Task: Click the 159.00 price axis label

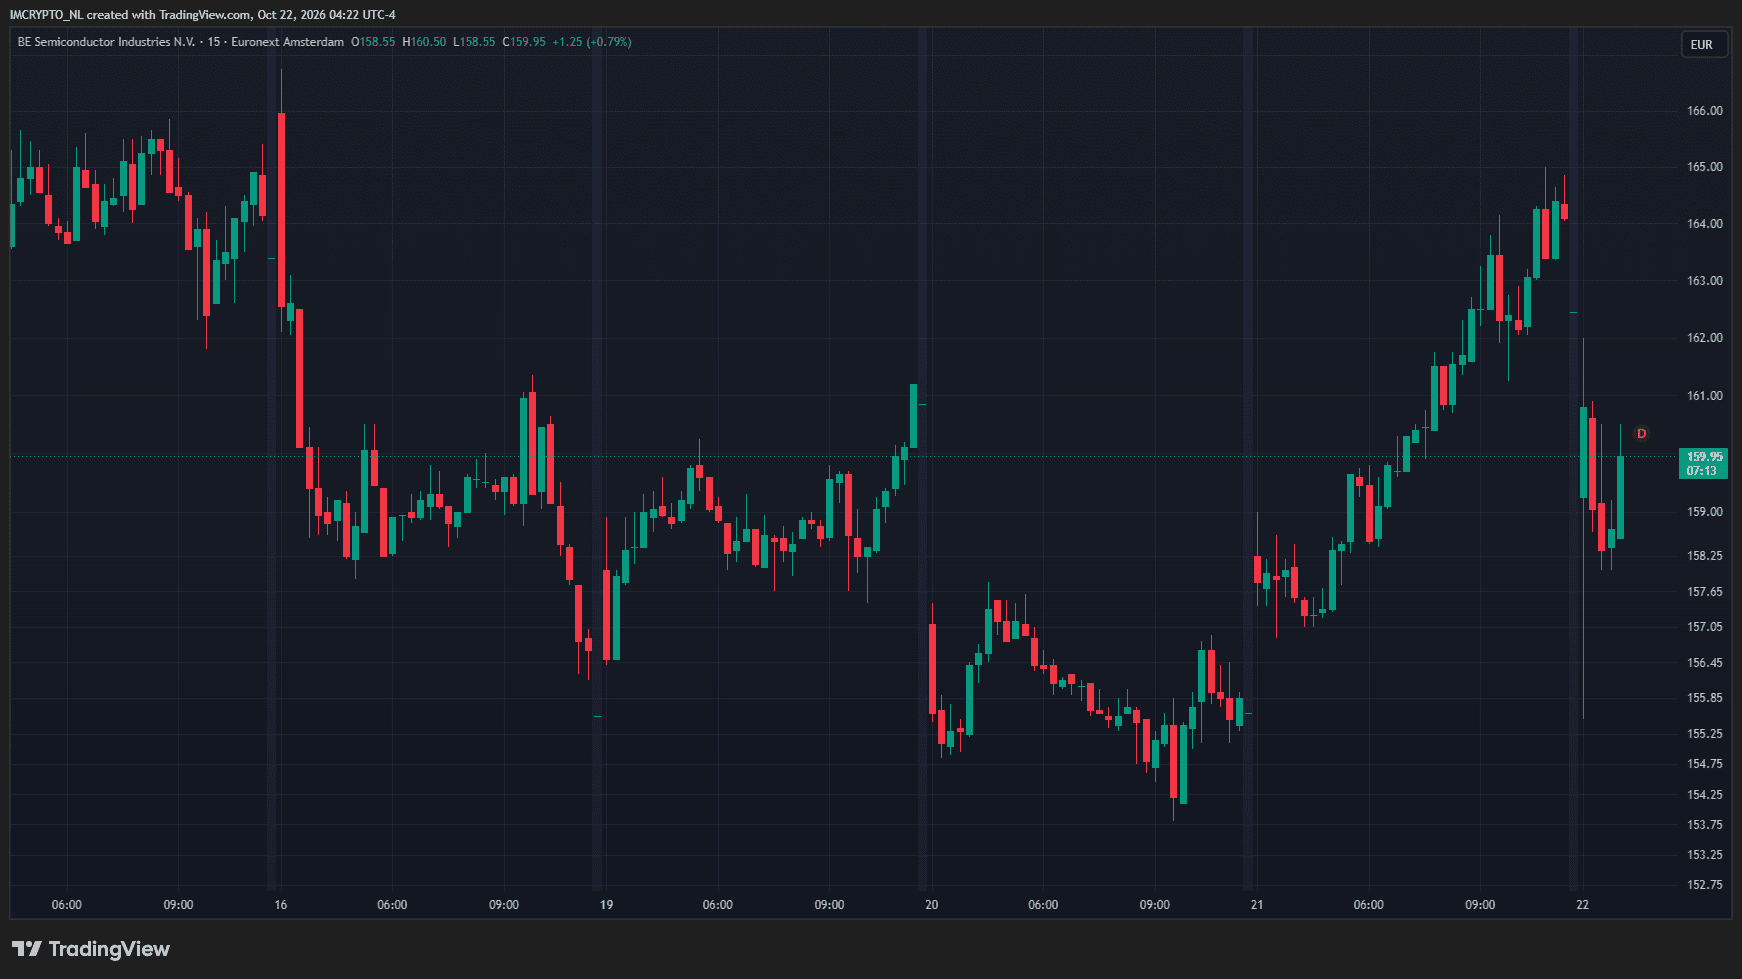Action: click(1705, 512)
